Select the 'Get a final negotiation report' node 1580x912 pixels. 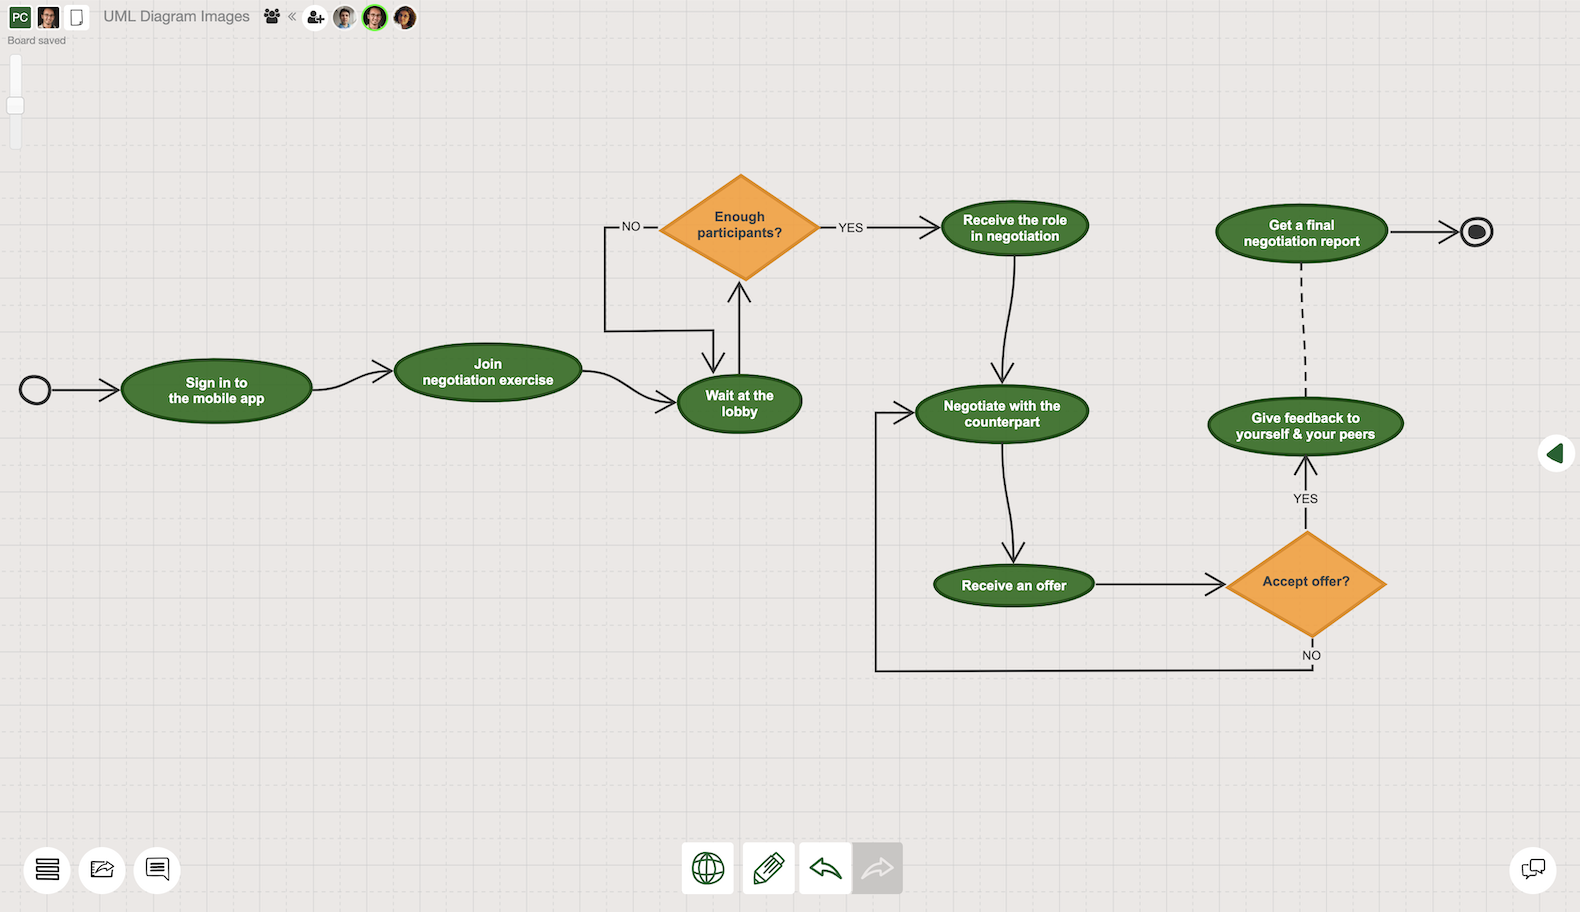(x=1302, y=233)
